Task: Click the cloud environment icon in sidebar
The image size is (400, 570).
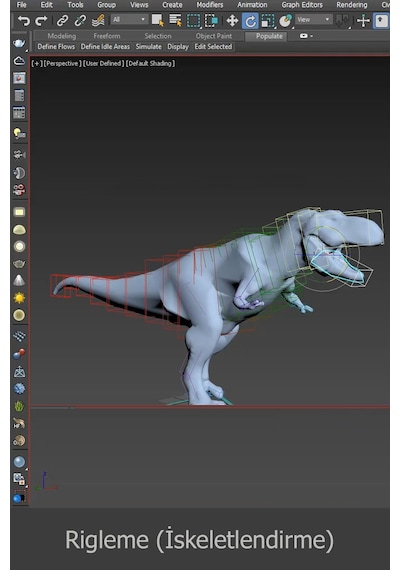Action: 19,61
